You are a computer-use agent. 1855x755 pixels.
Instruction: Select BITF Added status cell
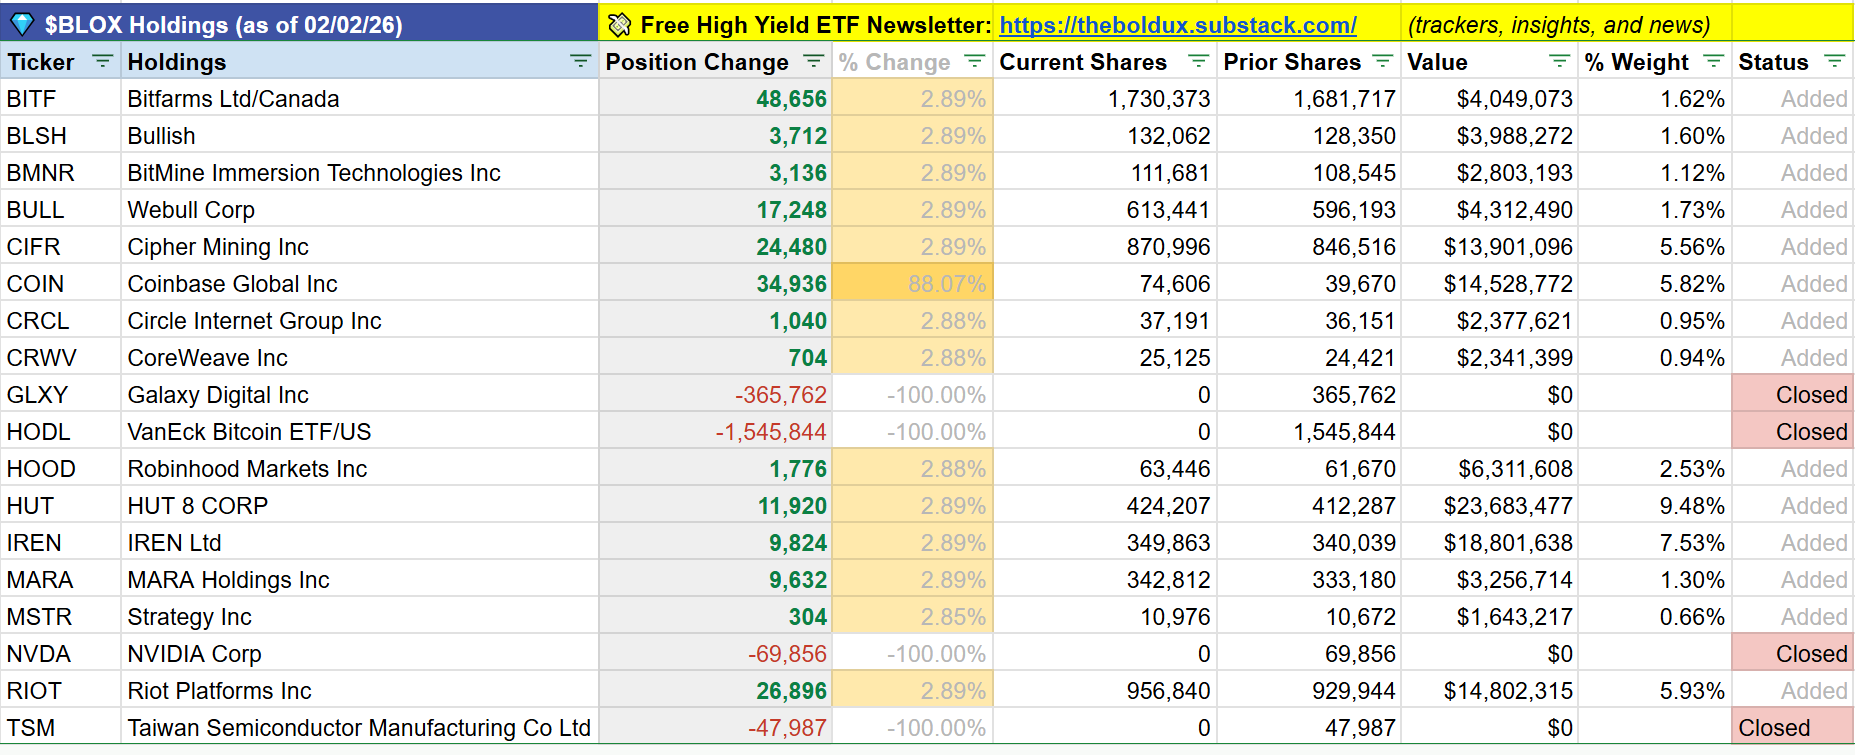(x=1793, y=98)
